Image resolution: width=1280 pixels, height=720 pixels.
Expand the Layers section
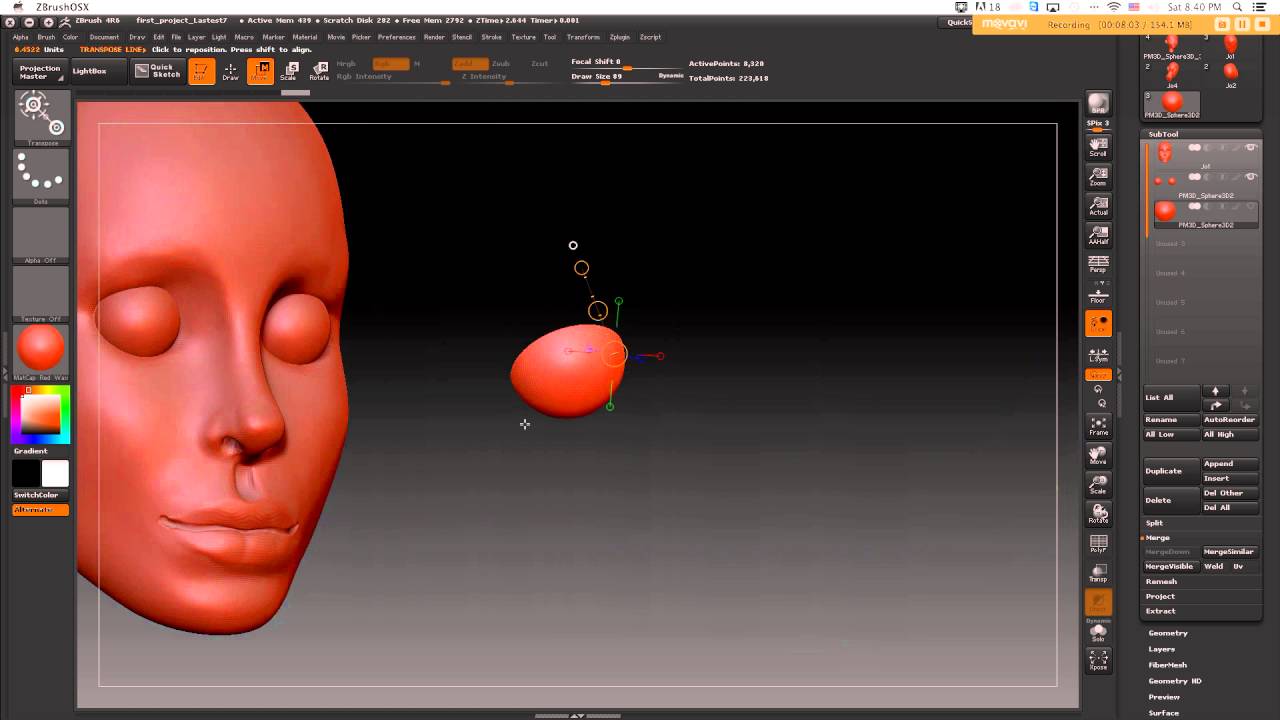[1161, 649]
